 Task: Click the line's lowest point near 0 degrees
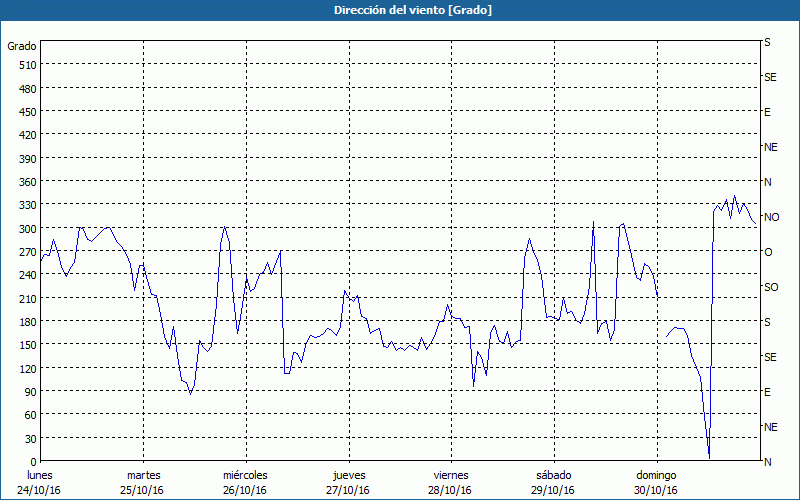tap(709, 458)
